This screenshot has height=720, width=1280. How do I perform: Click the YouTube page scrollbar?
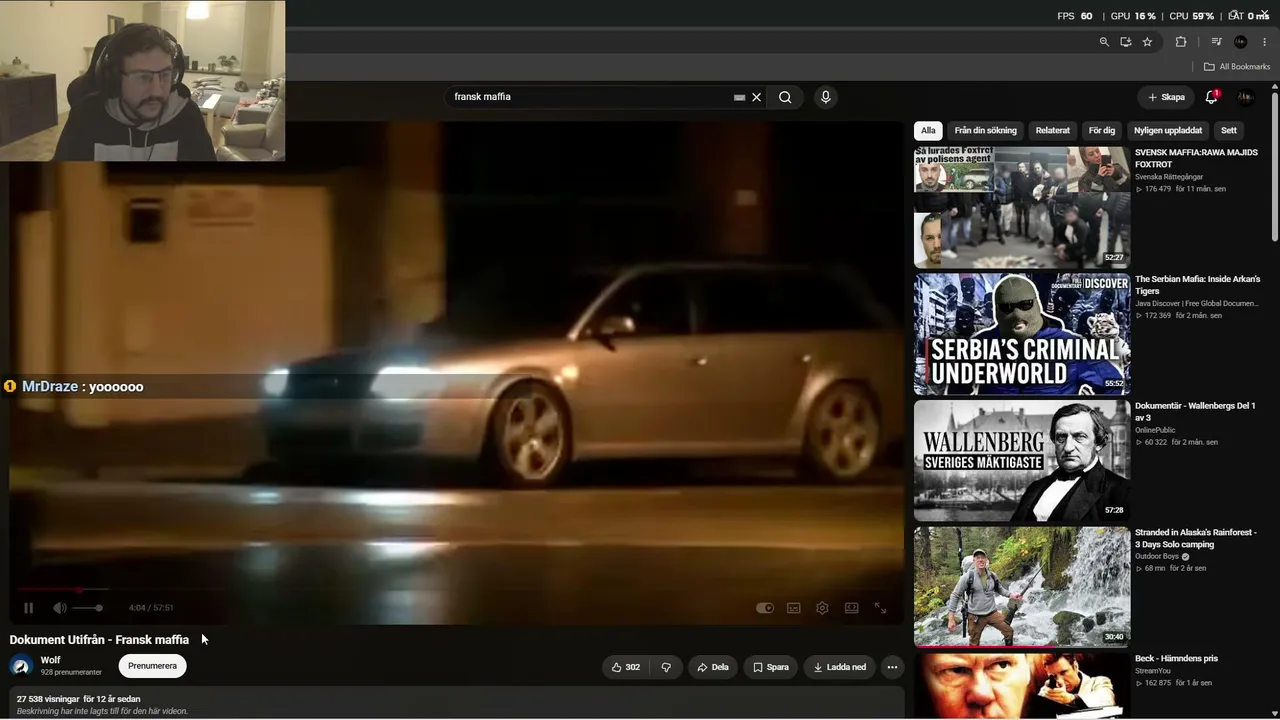(1274, 165)
